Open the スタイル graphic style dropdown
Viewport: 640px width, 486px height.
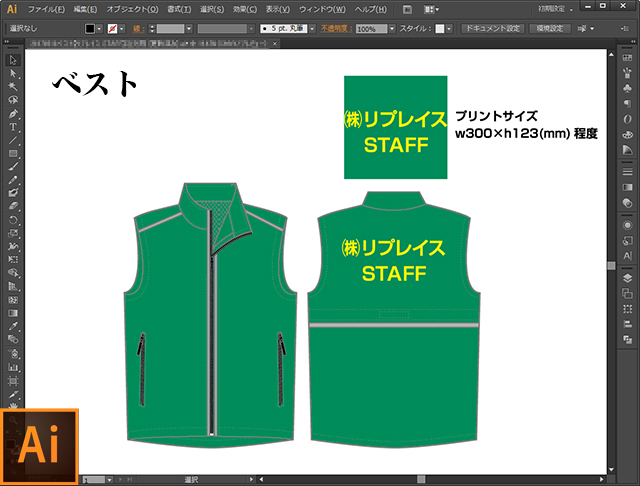(449, 29)
